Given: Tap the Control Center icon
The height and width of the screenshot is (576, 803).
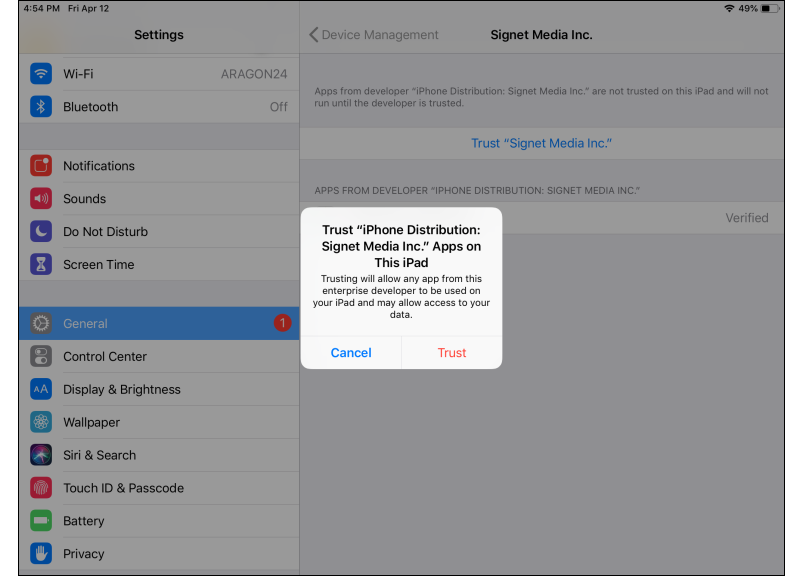Looking at the screenshot, I should [41, 357].
